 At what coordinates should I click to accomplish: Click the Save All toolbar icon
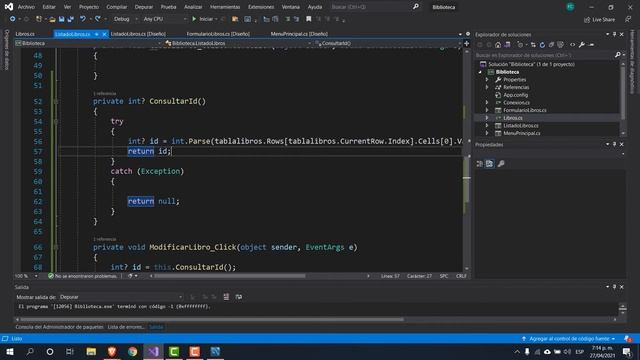click(71, 19)
